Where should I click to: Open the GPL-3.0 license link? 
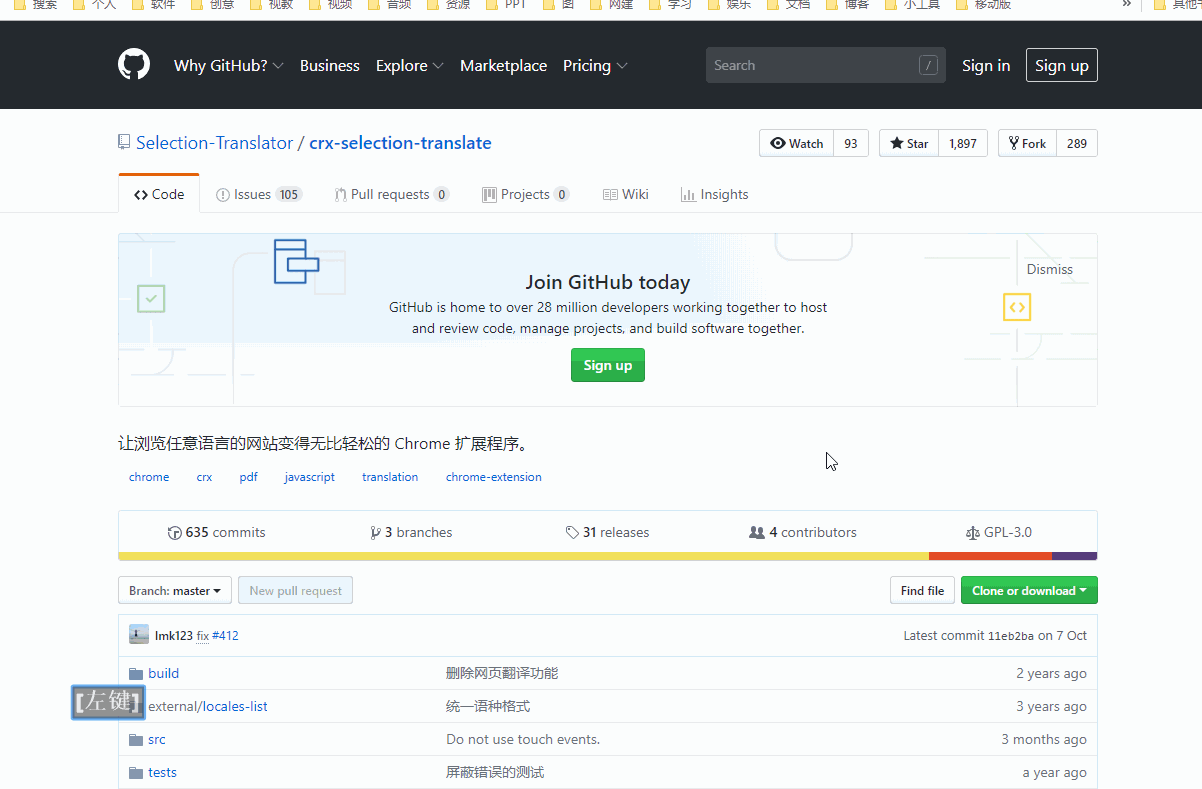[x=999, y=532]
